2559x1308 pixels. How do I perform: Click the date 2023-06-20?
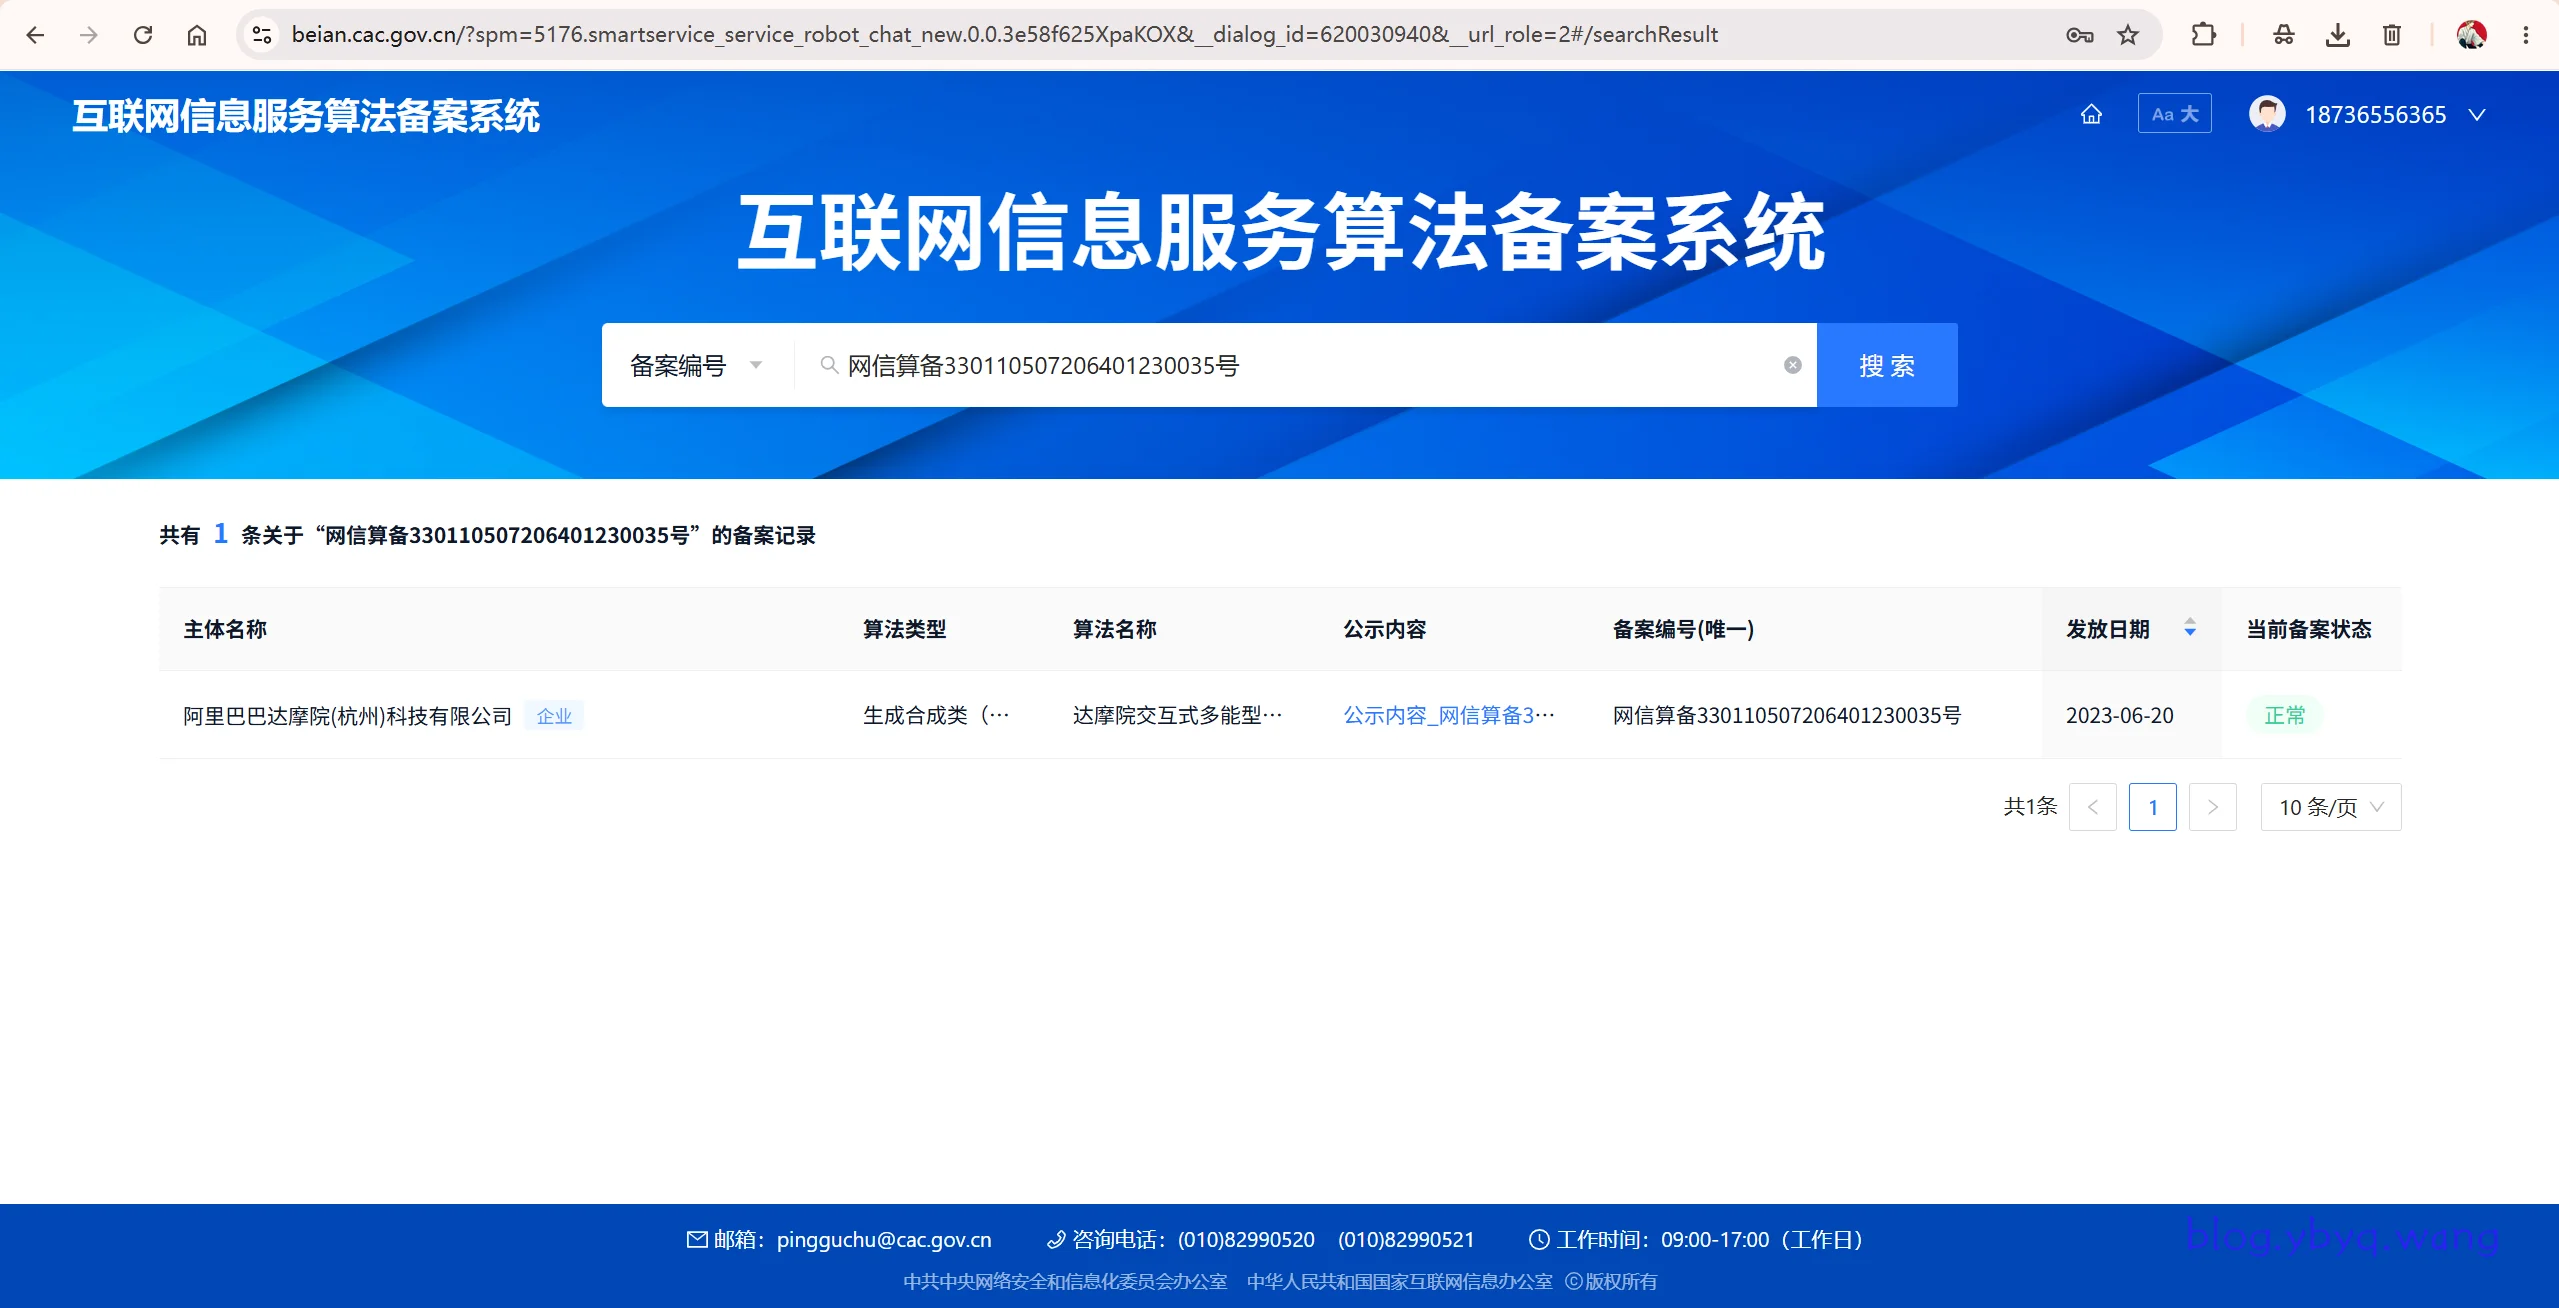[x=2120, y=716]
